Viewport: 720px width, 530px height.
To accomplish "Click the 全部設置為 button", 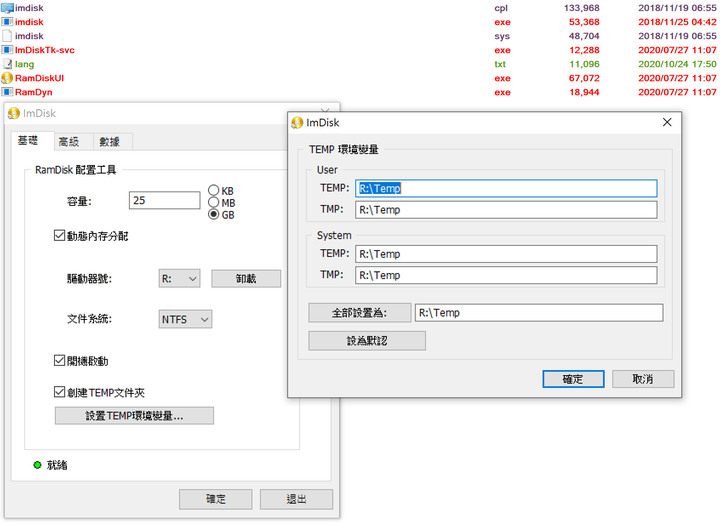I will click(360, 313).
